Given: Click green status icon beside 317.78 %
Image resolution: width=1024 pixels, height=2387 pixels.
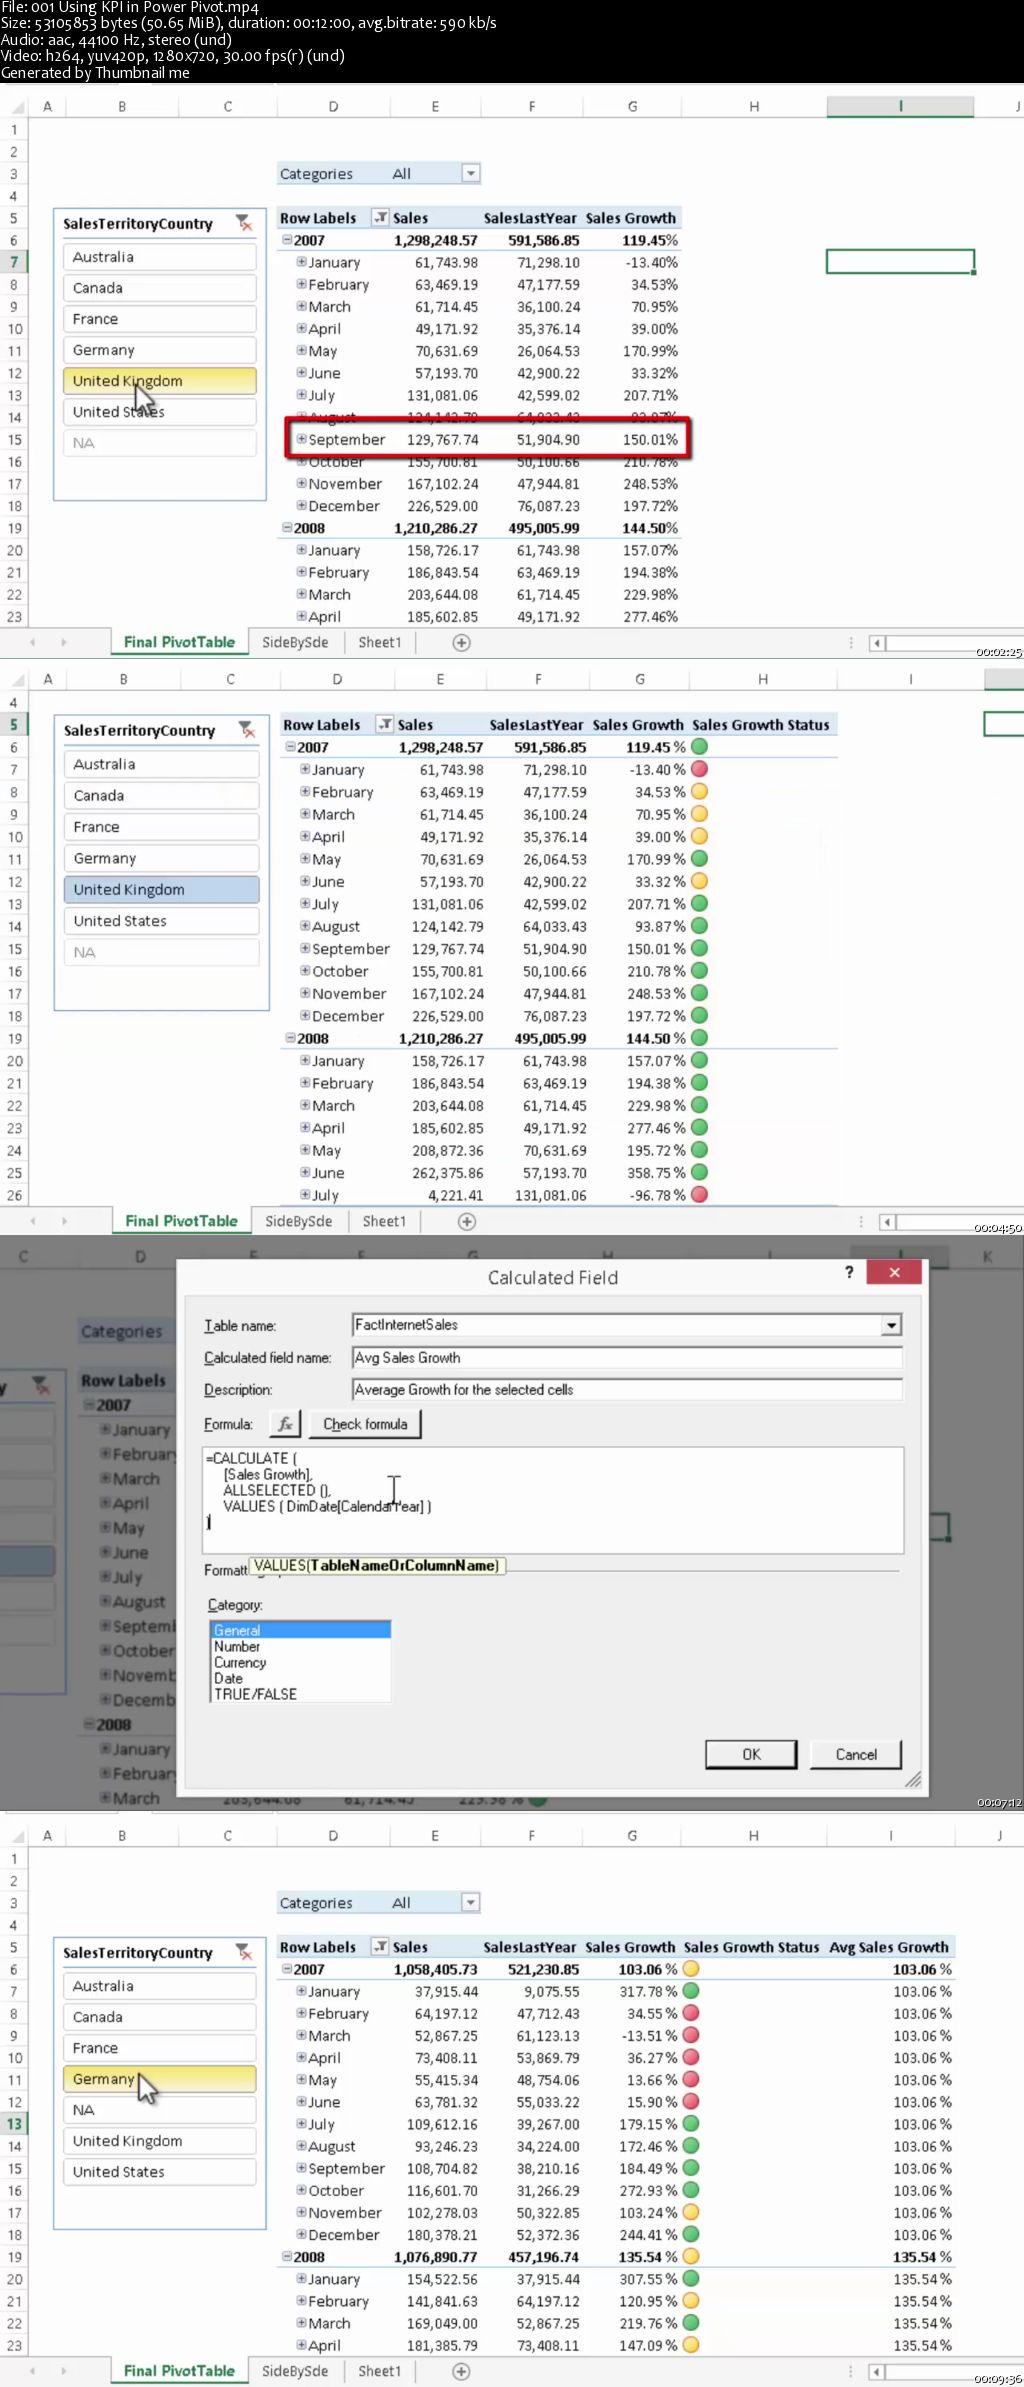Looking at the screenshot, I should [x=691, y=1991].
